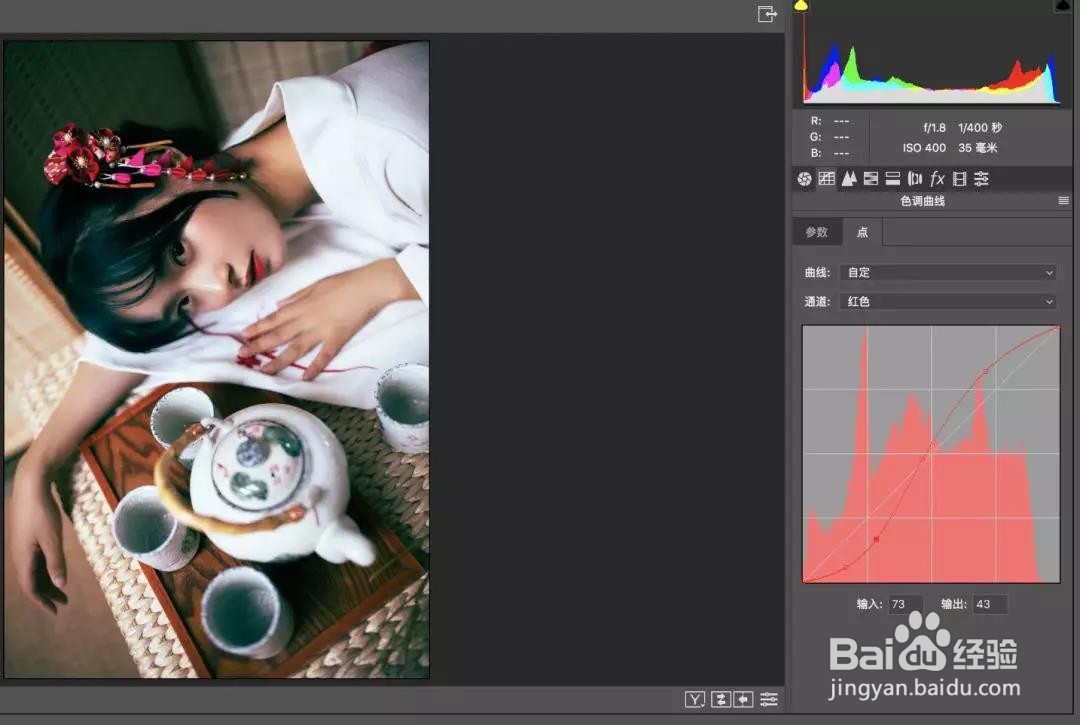Open the Presets sliders panel icon

coord(982,179)
